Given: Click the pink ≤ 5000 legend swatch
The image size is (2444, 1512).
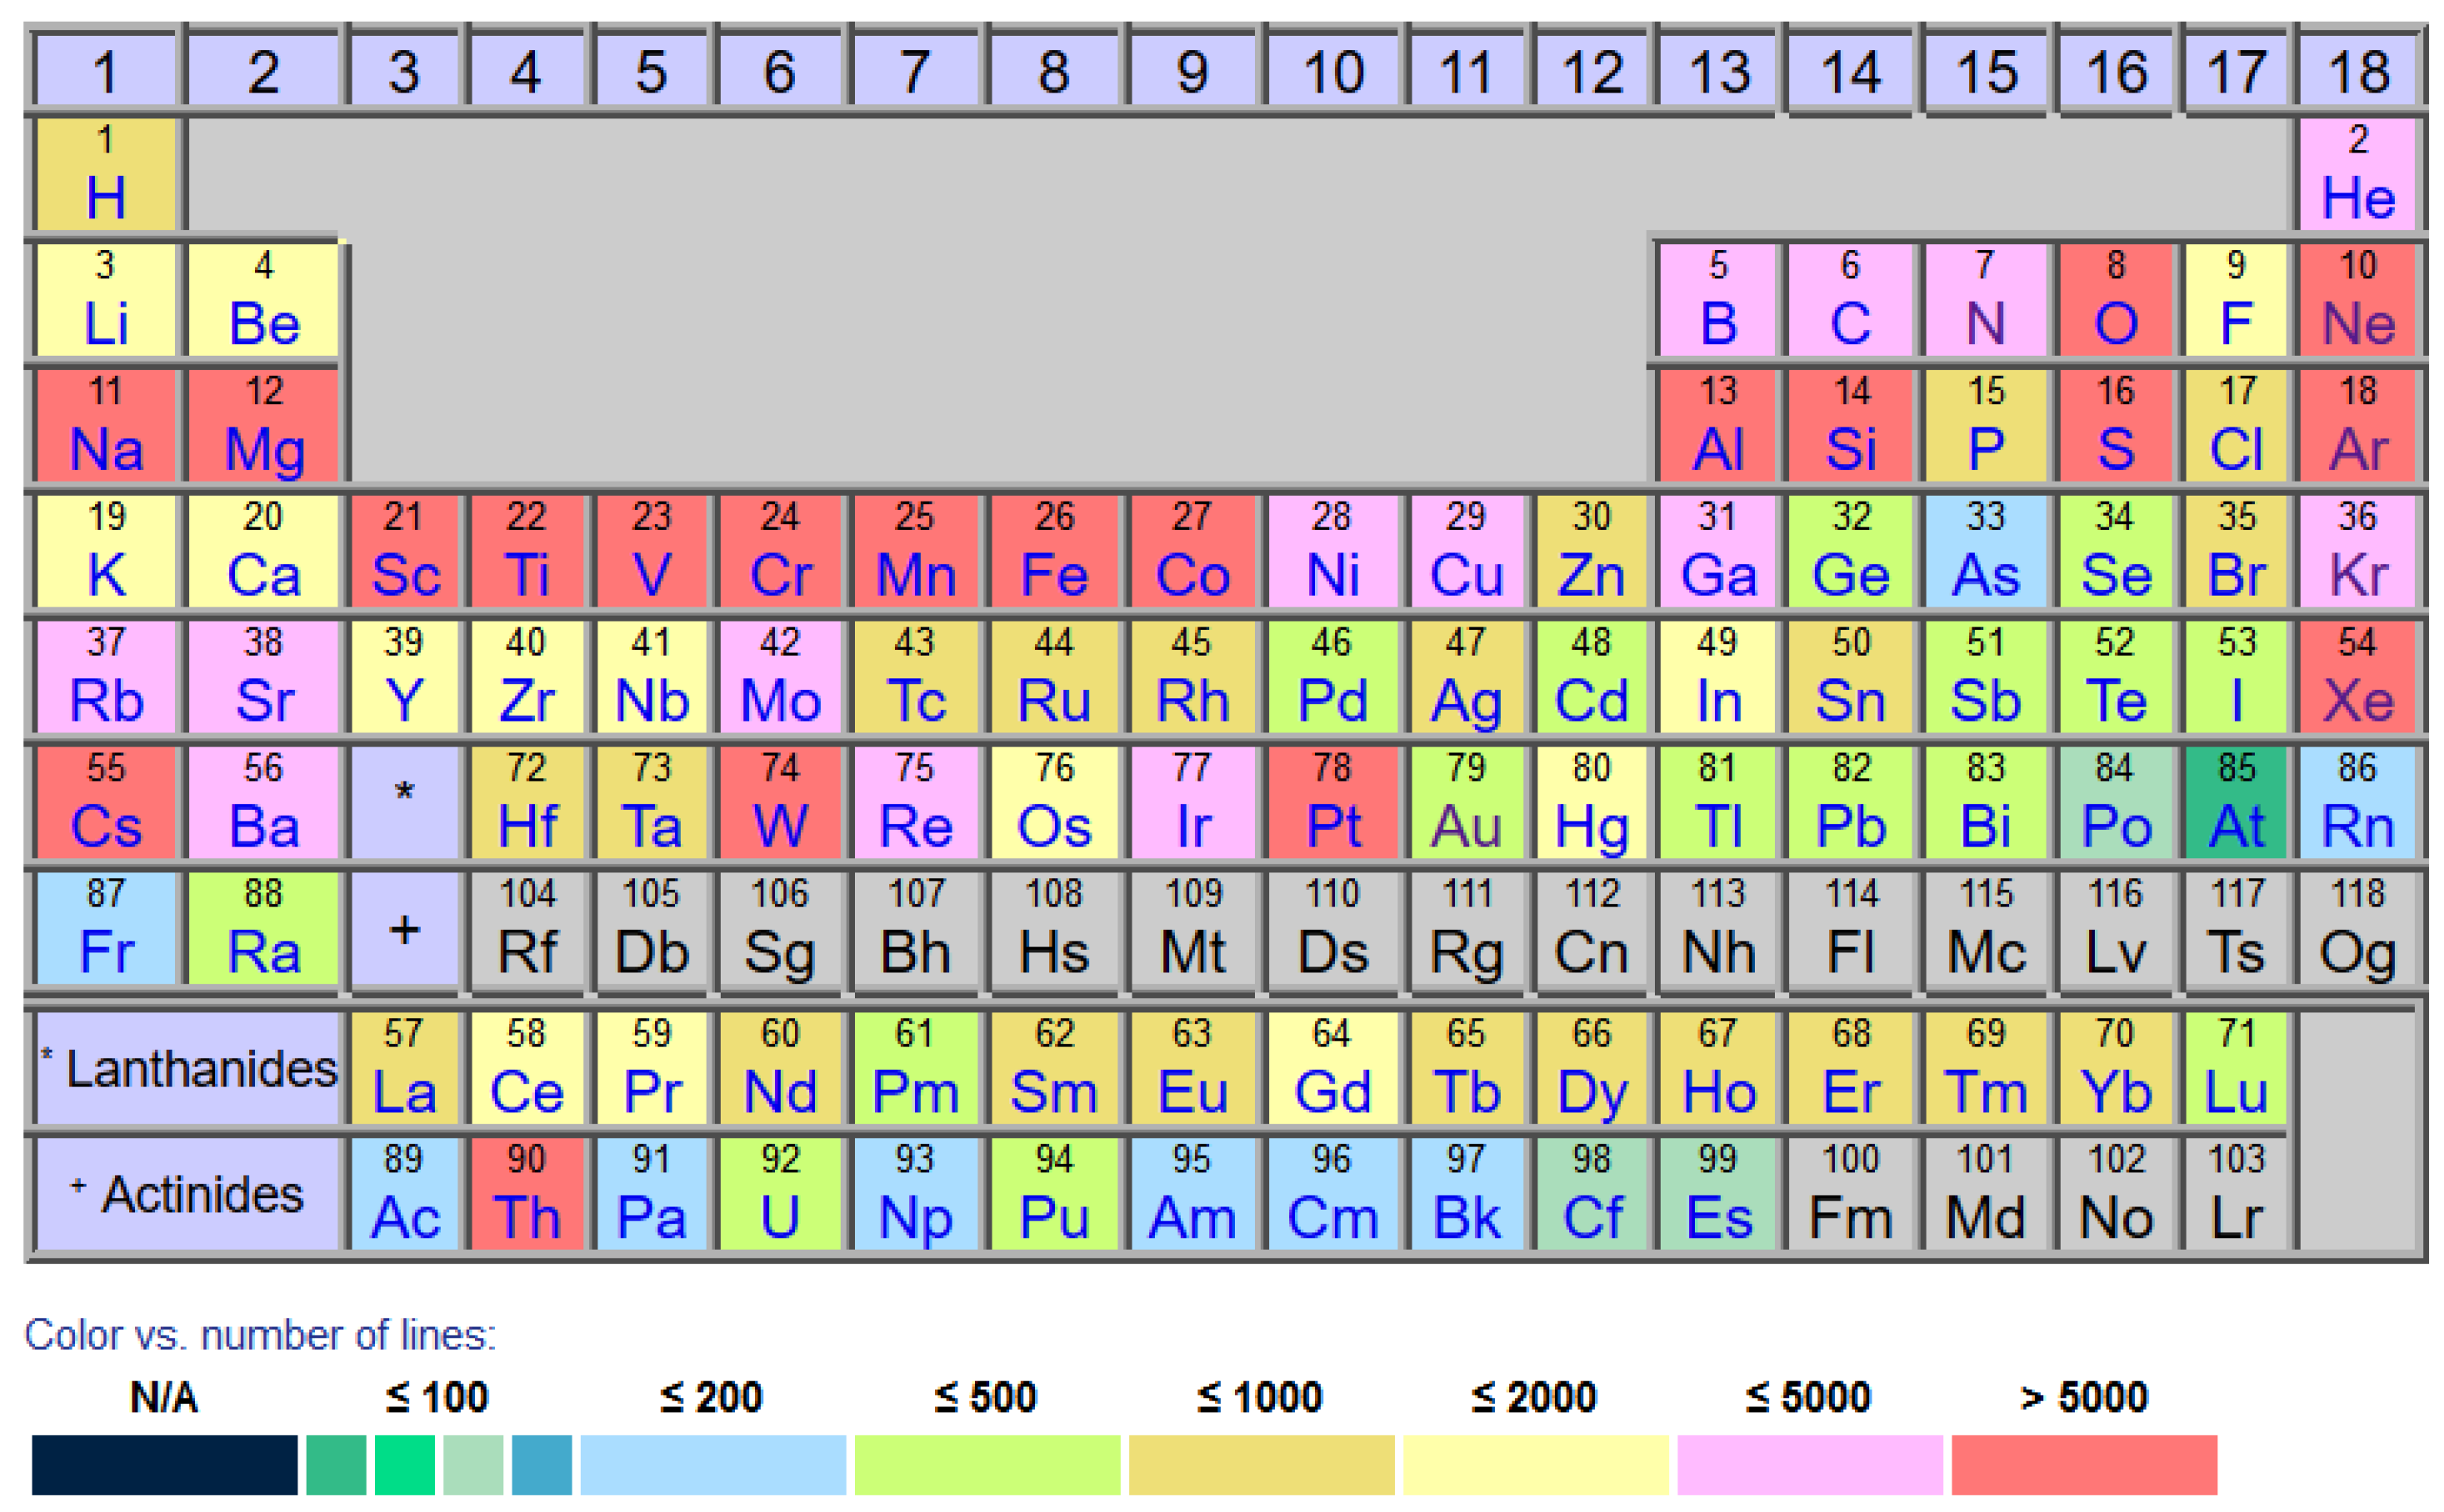Looking at the screenshot, I should click(1810, 1465).
